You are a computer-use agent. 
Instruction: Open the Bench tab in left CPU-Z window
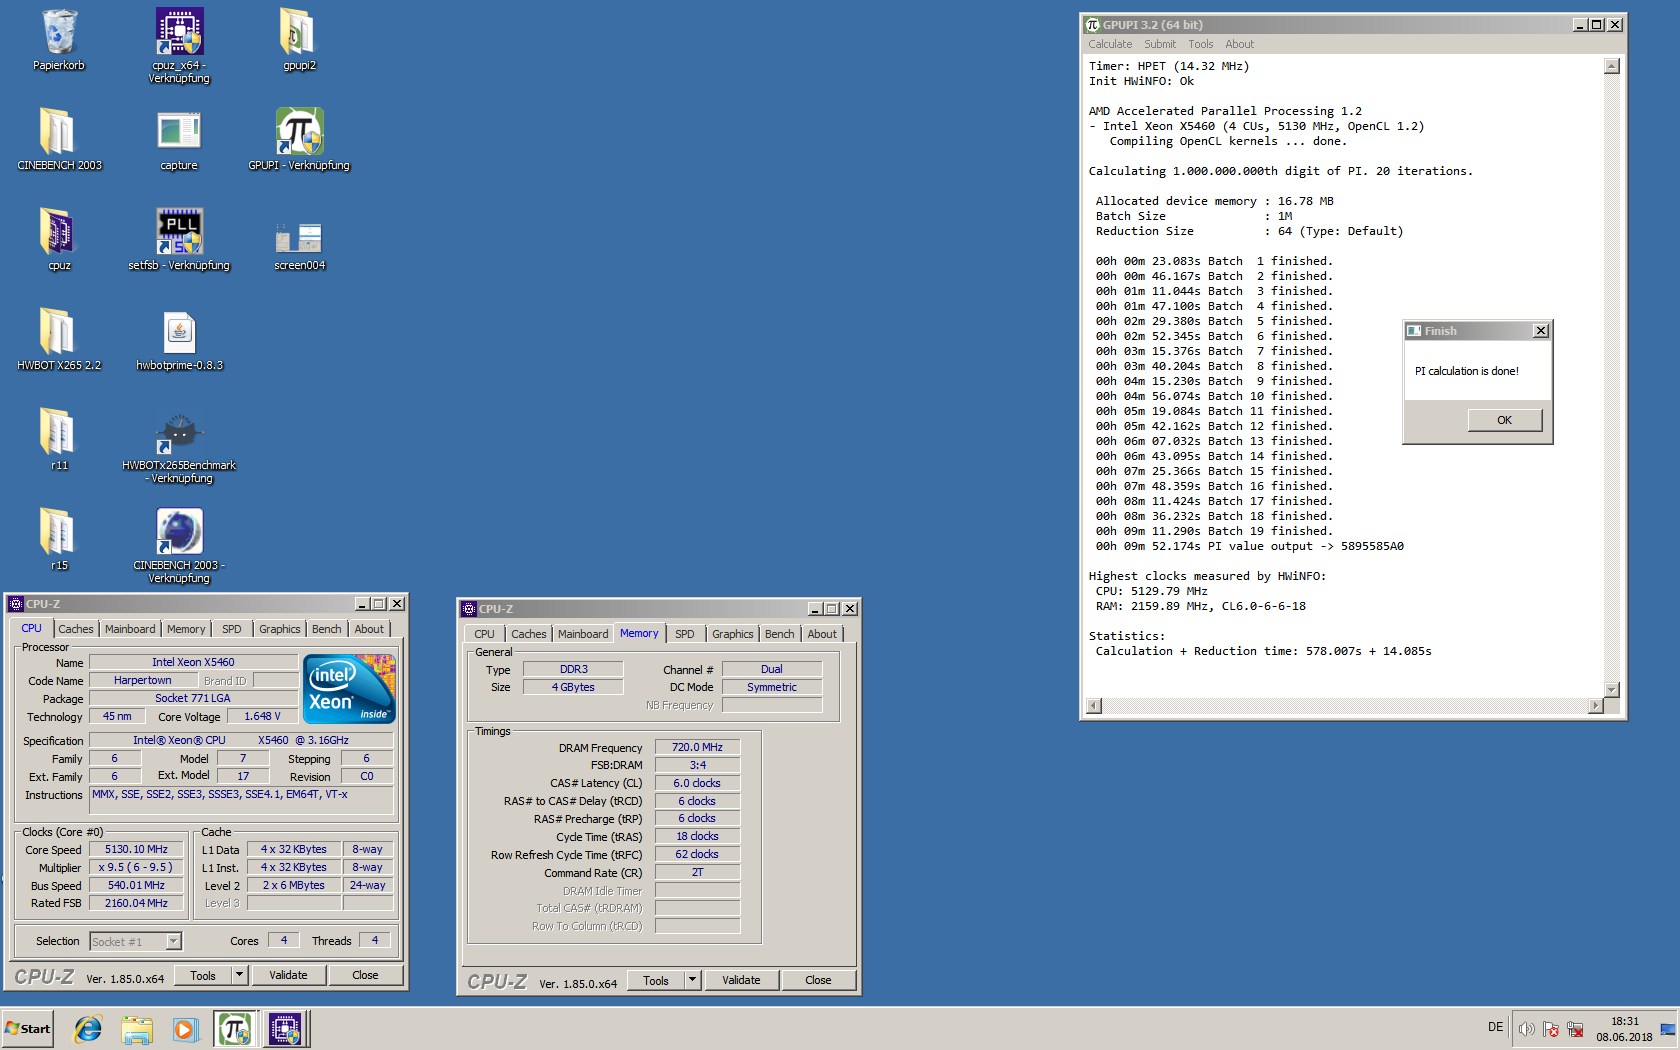[x=326, y=629]
